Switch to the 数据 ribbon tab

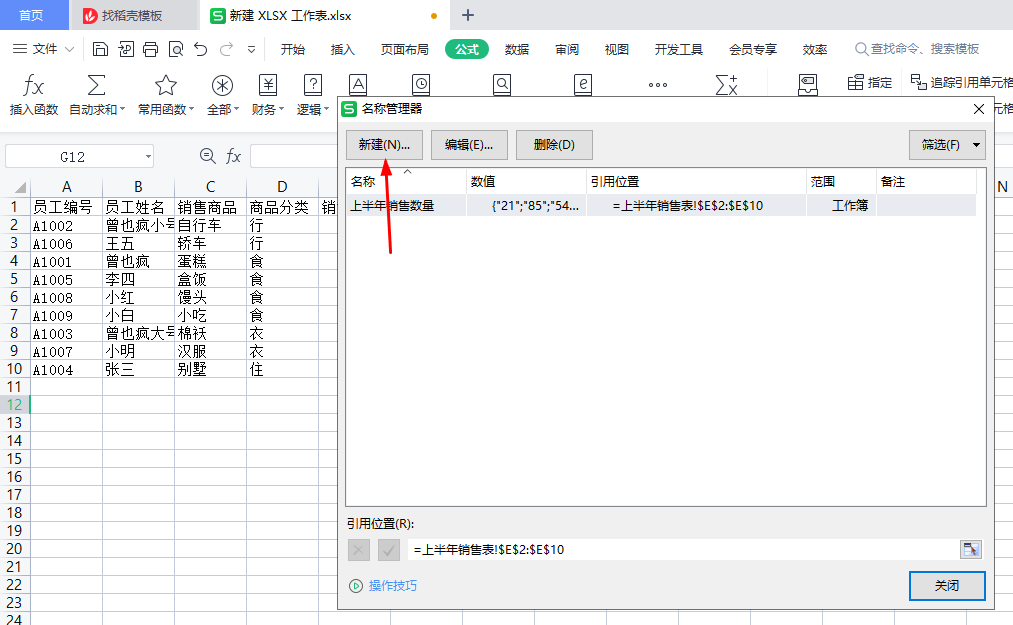tap(517, 49)
